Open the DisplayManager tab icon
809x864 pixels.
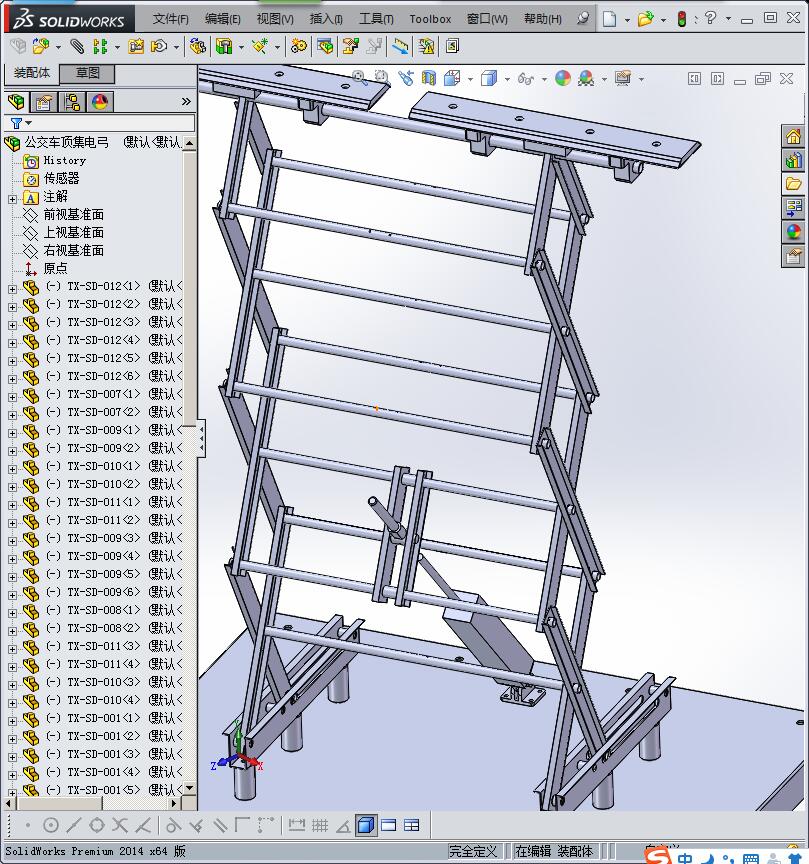pos(100,102)
